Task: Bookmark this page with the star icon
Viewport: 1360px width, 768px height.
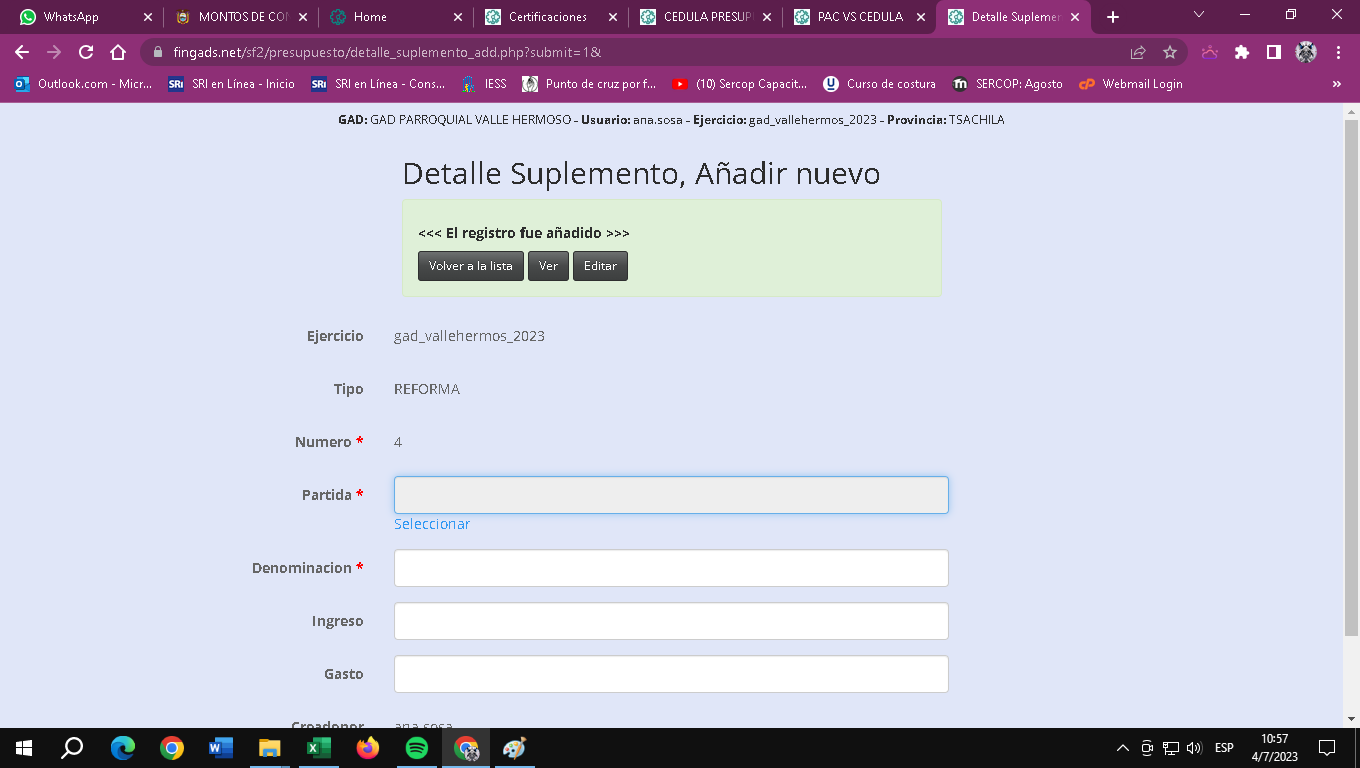Action: [x=1169, y=53]
